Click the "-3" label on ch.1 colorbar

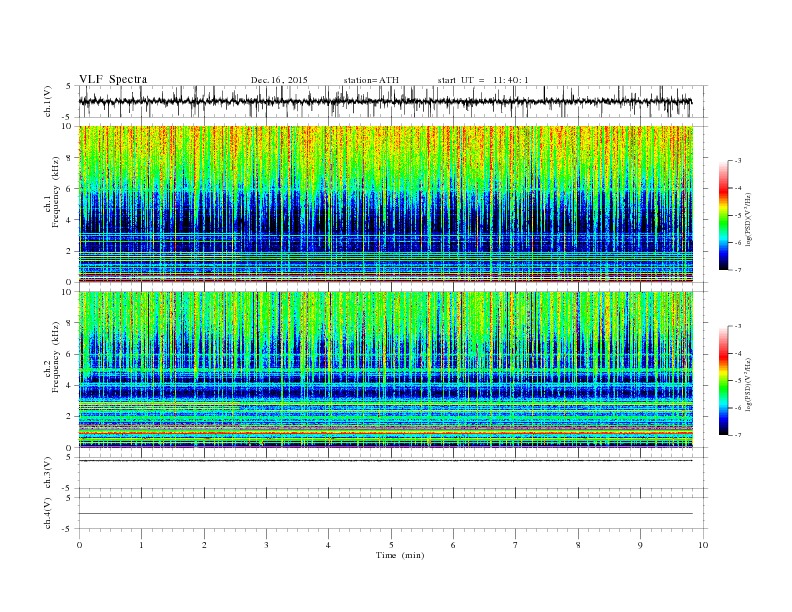[x=738, y=161]
